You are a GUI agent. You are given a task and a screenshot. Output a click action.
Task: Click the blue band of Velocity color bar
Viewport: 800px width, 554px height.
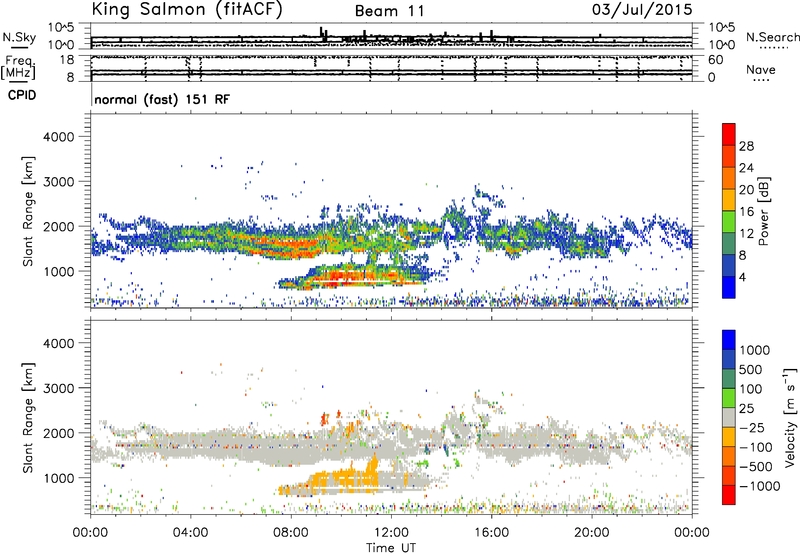729,340
